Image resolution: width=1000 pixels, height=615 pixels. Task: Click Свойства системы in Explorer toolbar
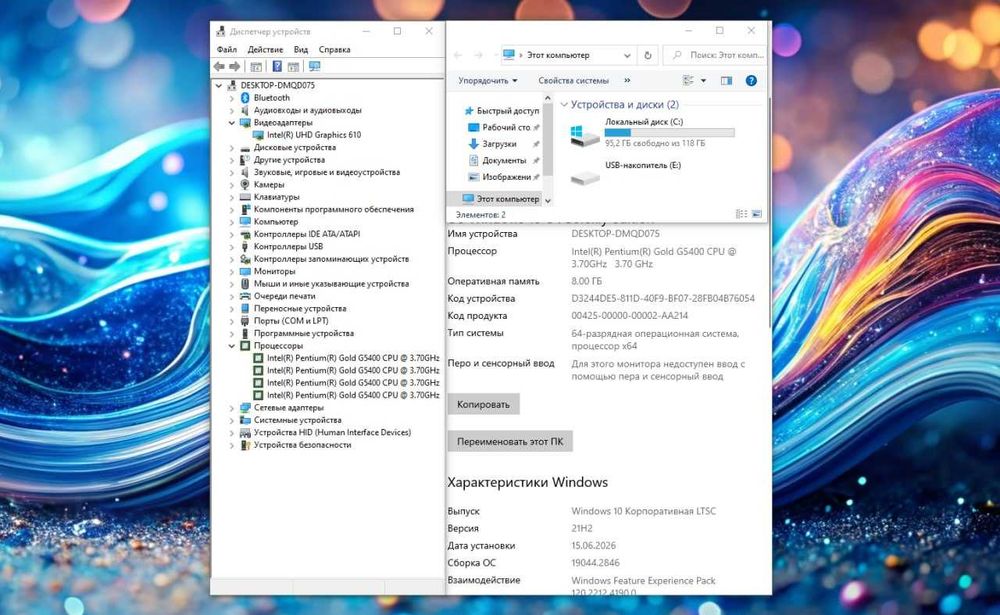coord(573,80)
